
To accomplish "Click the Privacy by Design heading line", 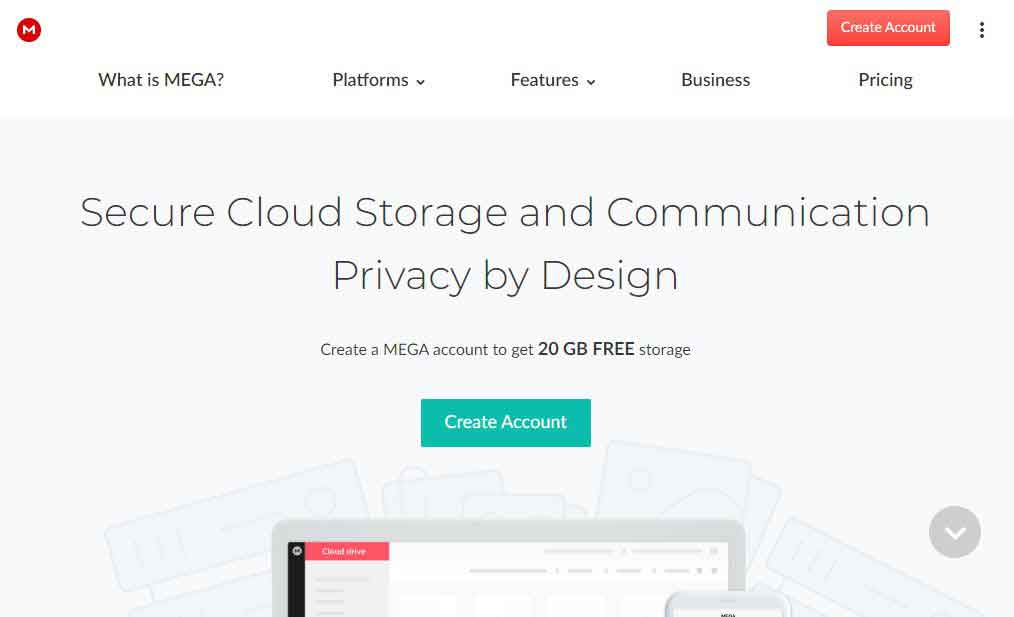I will pos(505,275).
